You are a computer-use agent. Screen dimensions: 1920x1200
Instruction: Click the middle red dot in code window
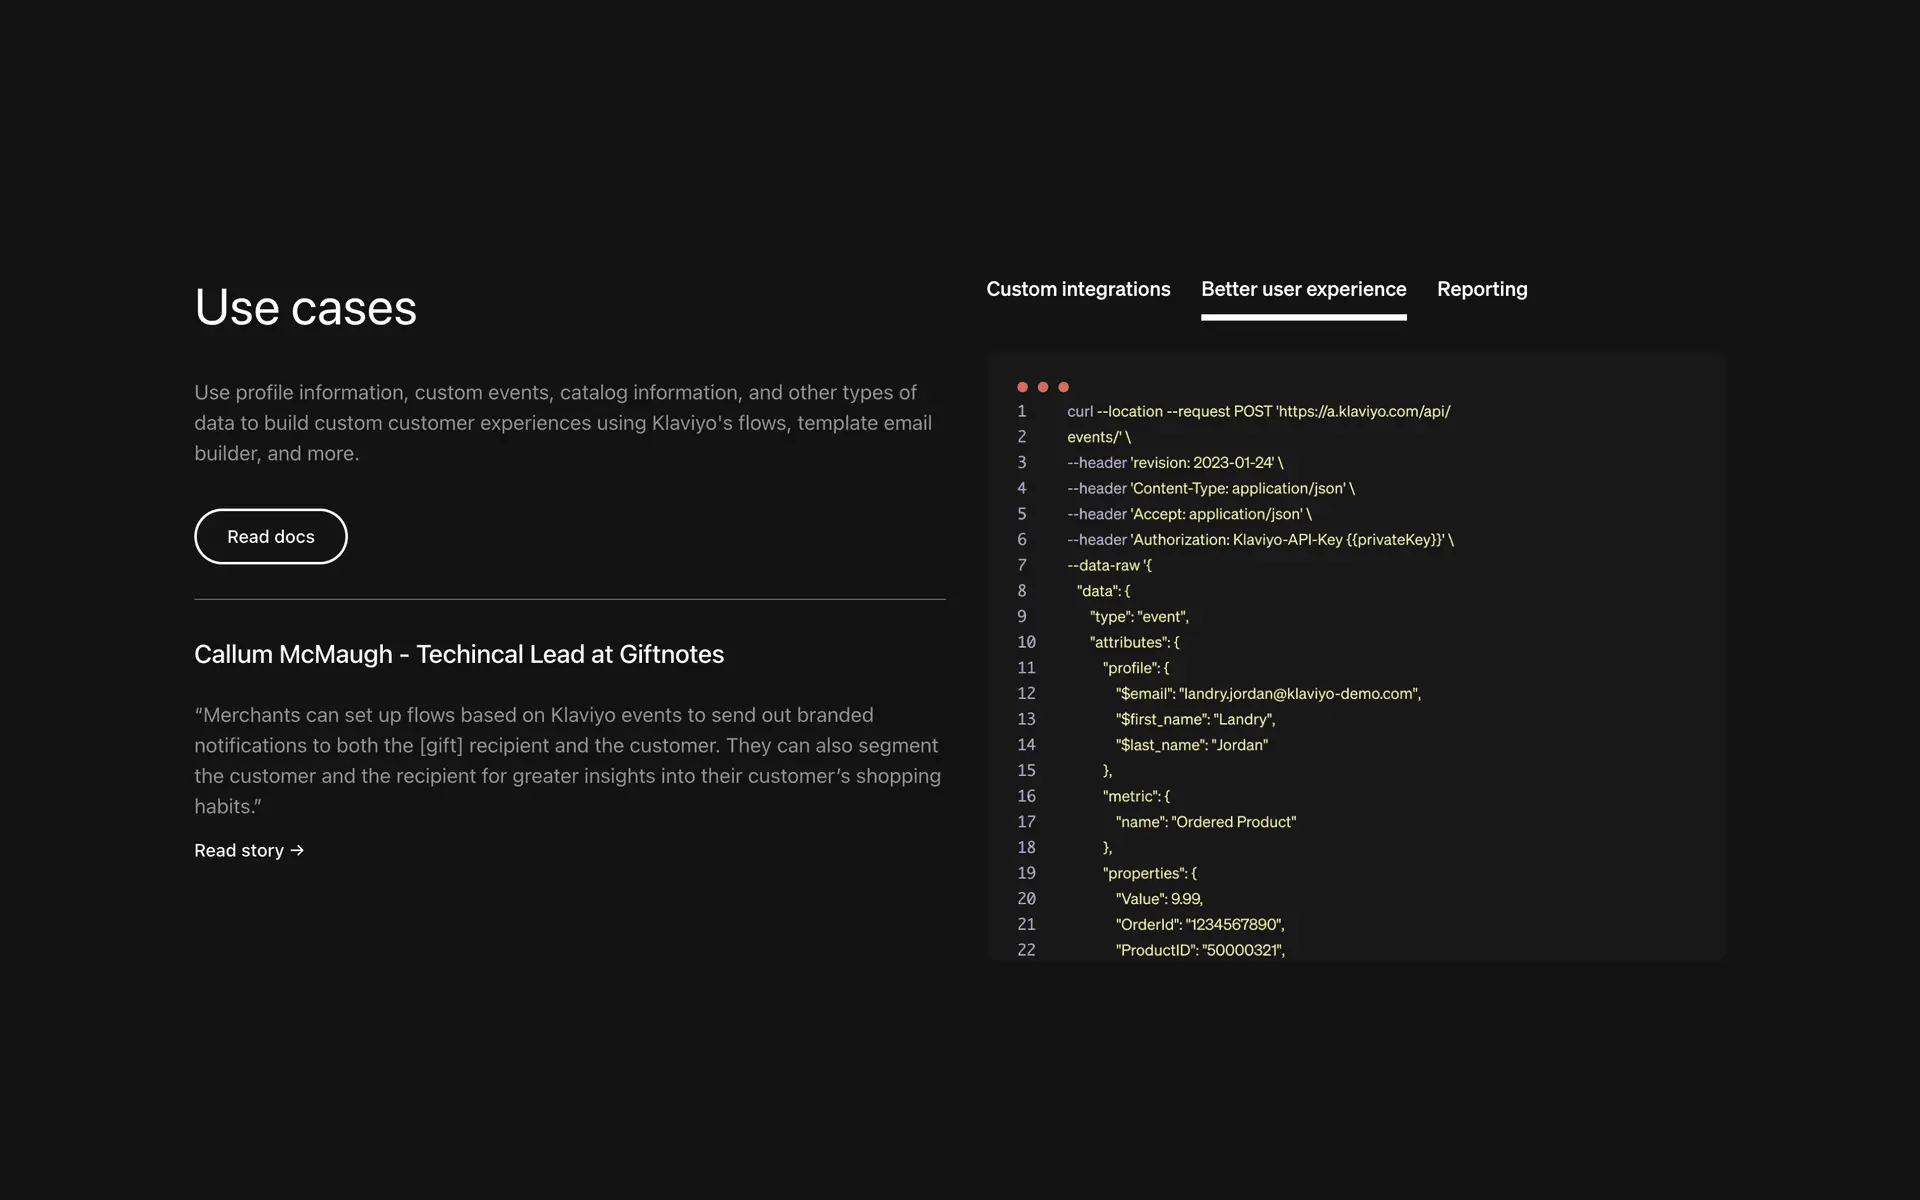(x=1043, y=387)
